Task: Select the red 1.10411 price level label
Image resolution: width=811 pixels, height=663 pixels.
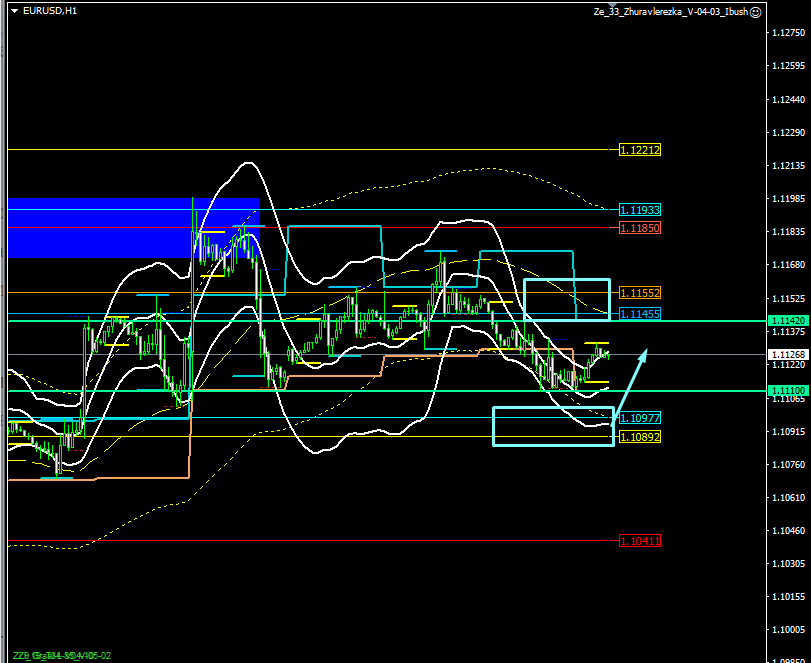Action: (640, 541)
